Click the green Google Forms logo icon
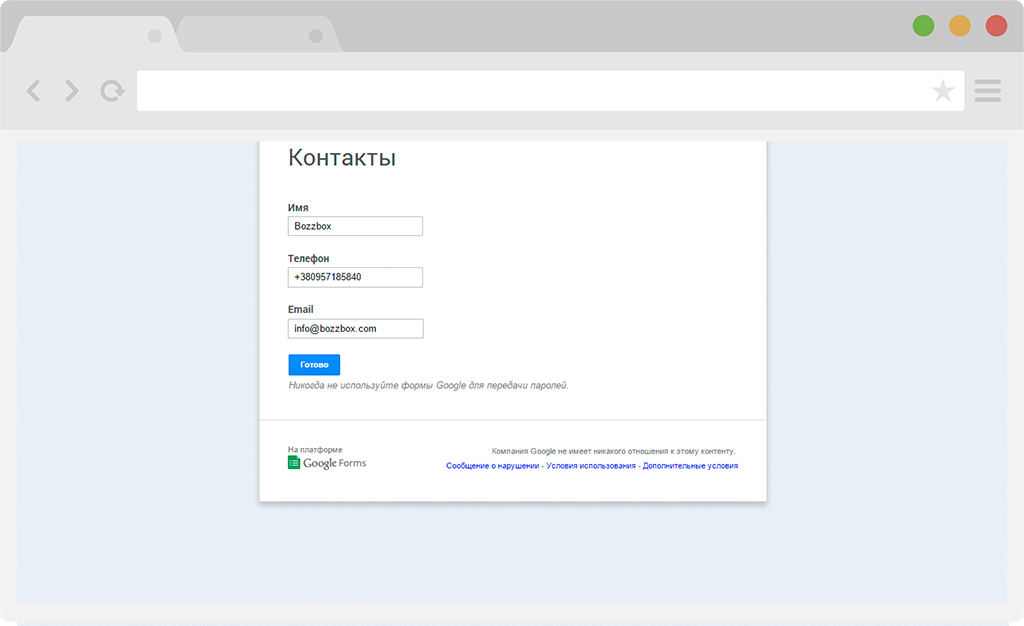This screenshot has width=1024, height=626. (294, 462)
